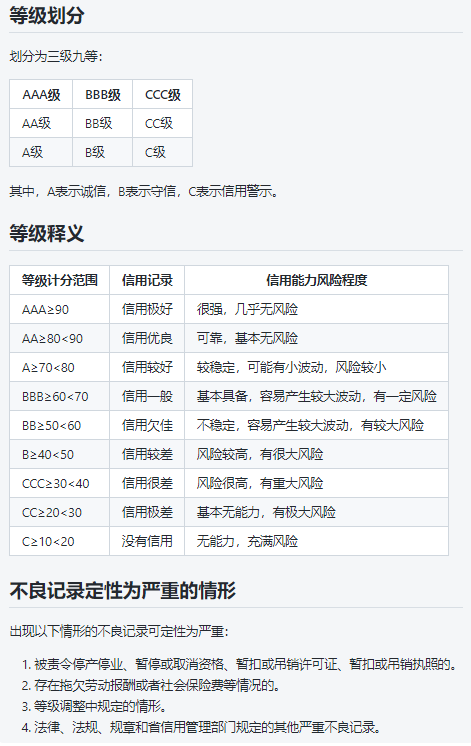471x746 pixels.
Task: Click the sentence starting 其中，A表示诚信
Action: [144, 192]
